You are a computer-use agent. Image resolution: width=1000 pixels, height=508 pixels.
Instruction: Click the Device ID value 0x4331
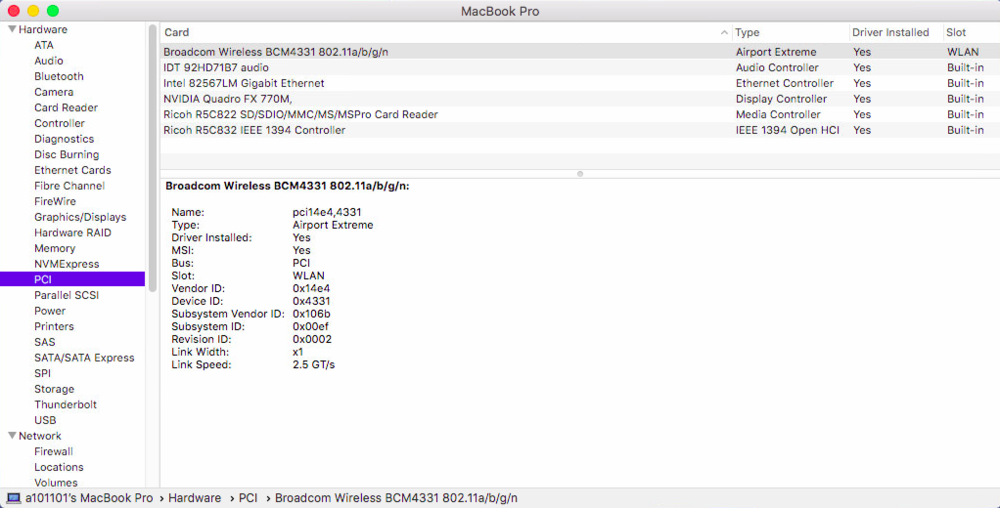(311, 301)
